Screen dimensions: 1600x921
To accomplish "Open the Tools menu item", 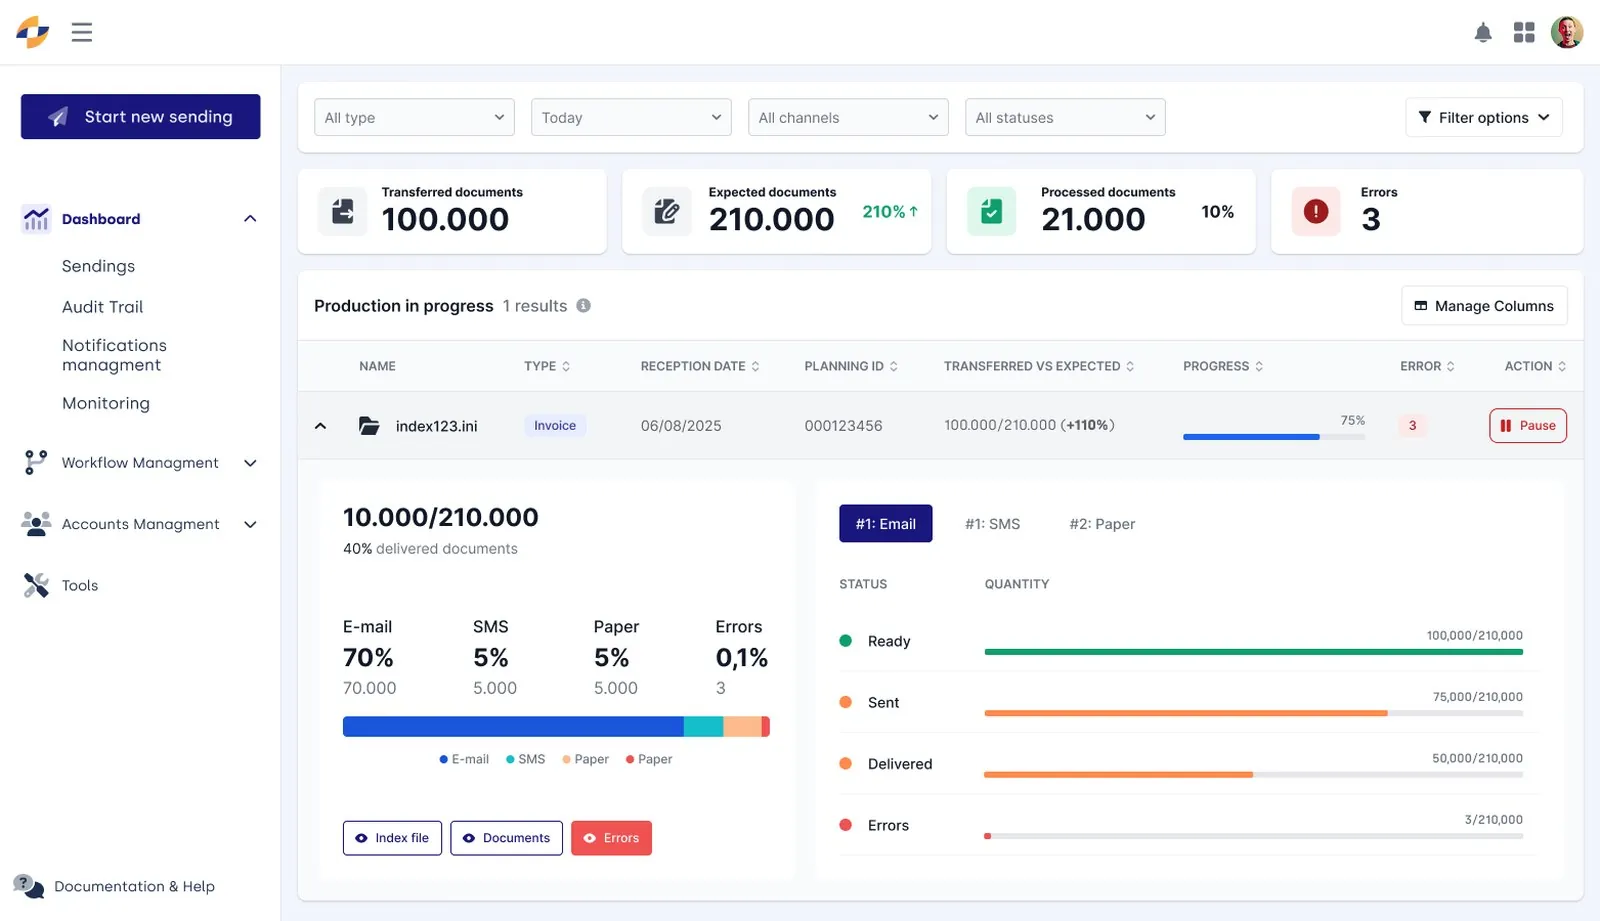I will pyautogui.click(x=80, y=586).
